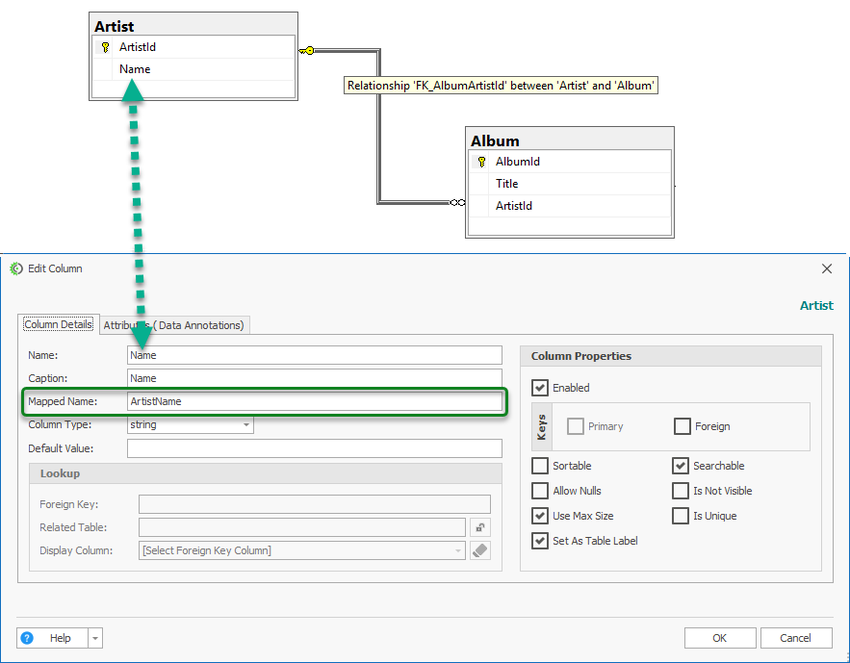Viewport: 850px width, 663px height.
Task: Uncheck Use Max Size
Action: (x=540, y=516)
